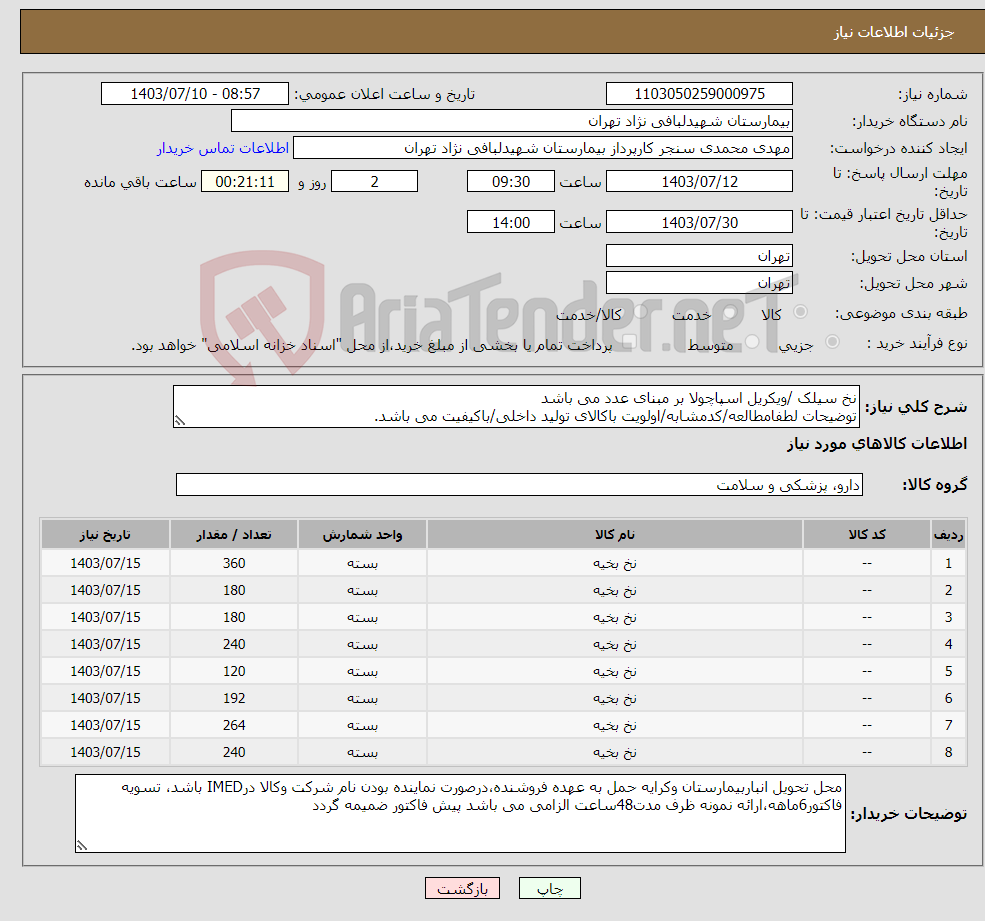The width and height of the screenshot is (985, 921).
Task: Click the buyer organization name field
Action: tap(511, 121)
